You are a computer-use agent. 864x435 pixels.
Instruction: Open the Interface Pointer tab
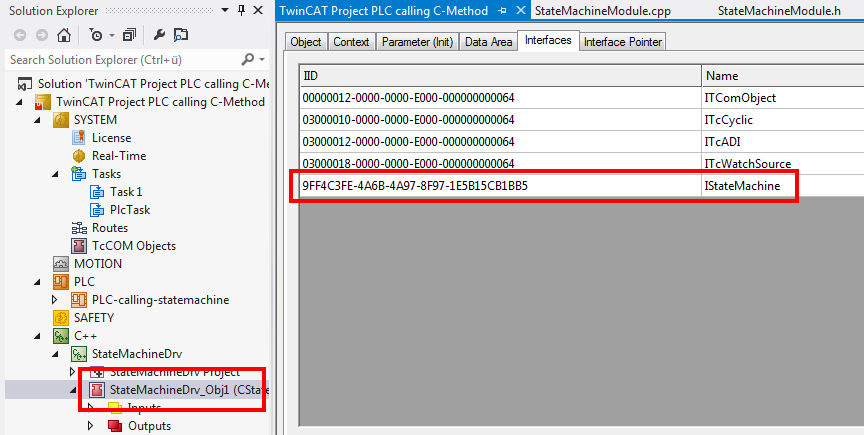point(623,42)
